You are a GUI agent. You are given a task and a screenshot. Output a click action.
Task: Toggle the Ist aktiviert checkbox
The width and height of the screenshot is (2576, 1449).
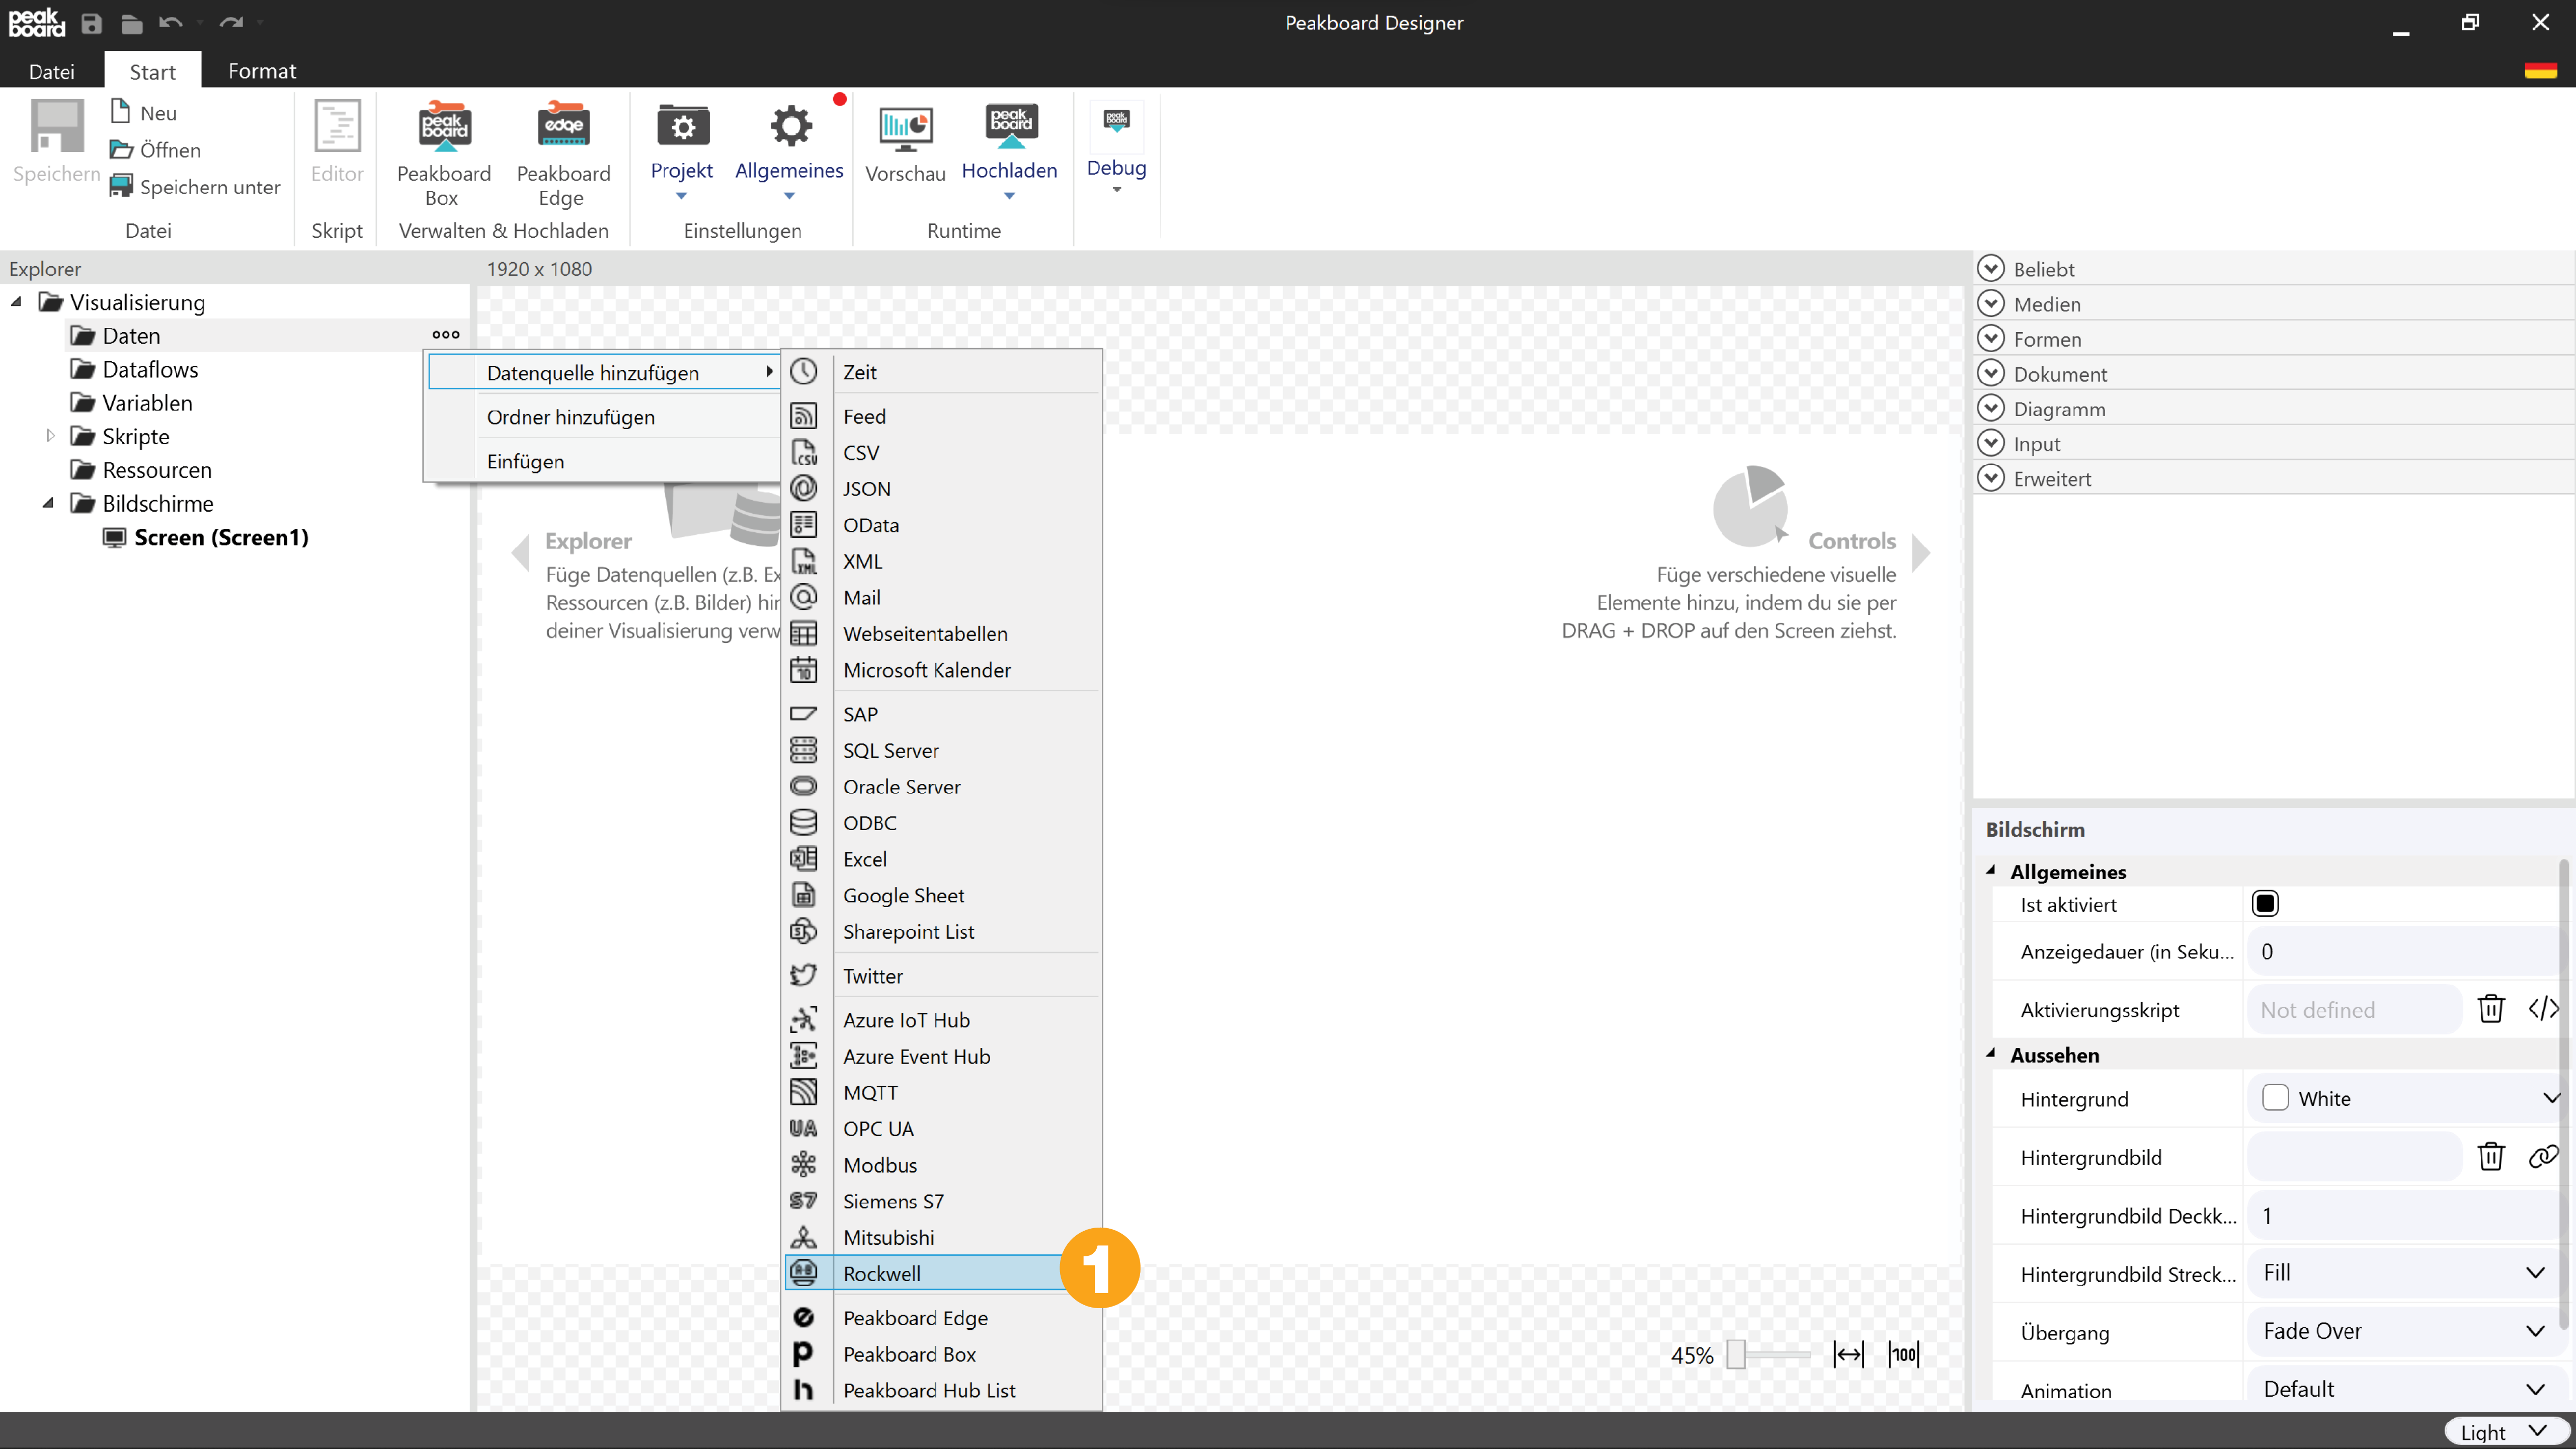(2265, 904)
